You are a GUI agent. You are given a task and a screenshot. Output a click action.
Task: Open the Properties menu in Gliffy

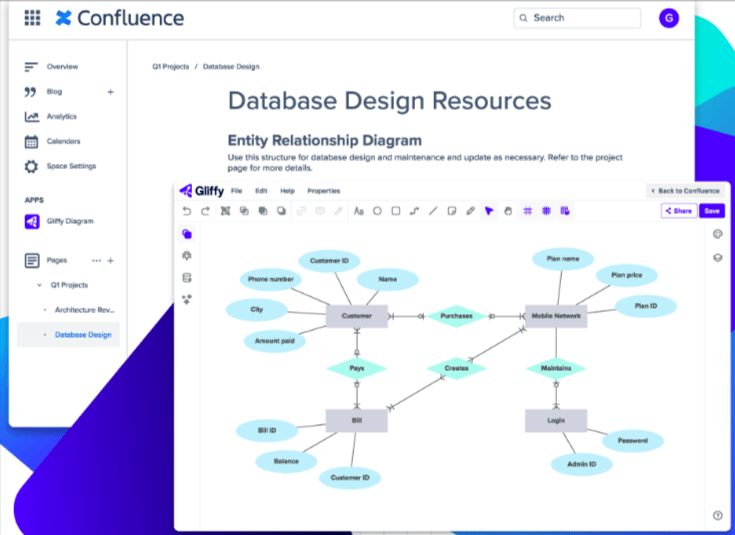click(324, 191)
